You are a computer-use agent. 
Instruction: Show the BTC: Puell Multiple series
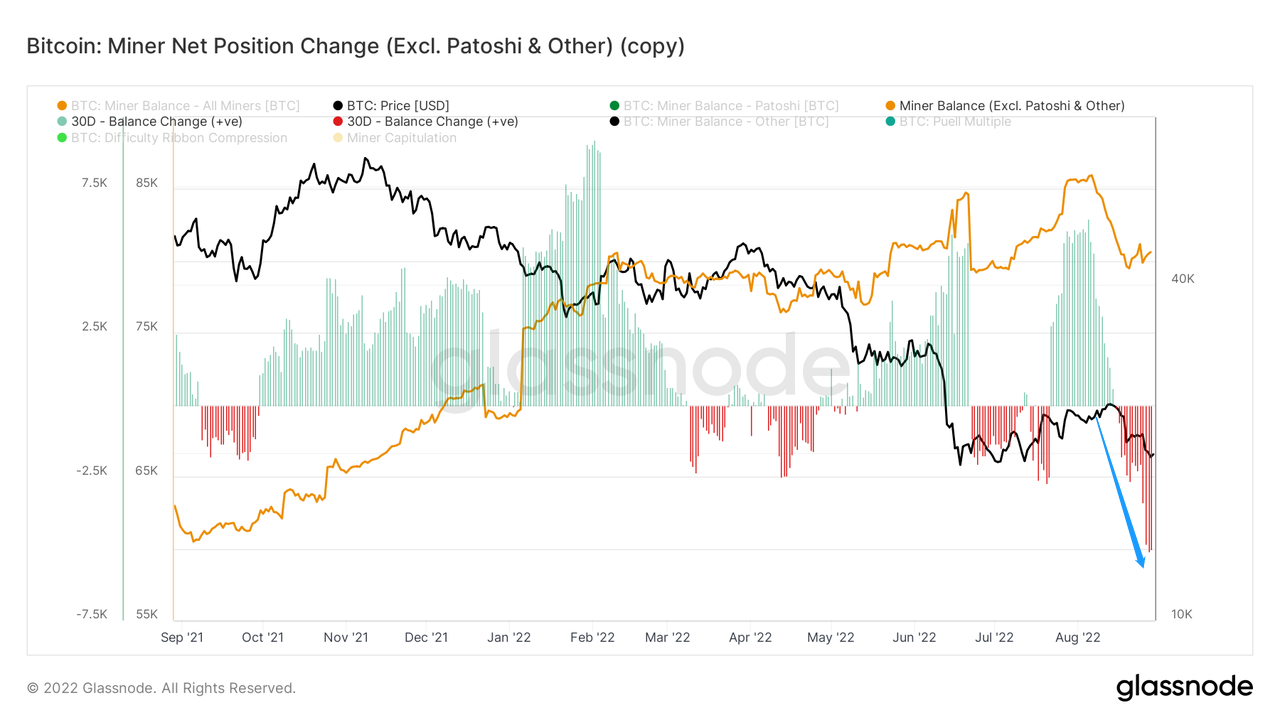tap(955, 122)
